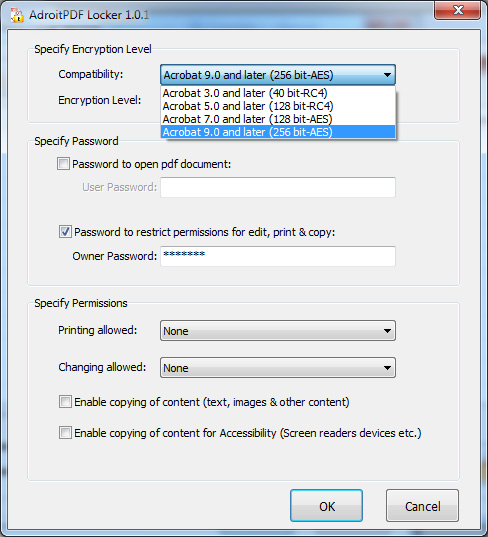The image size is (488, 537).
Task: Confirm settings with the OK button
Action: click(x=326, y=506)
